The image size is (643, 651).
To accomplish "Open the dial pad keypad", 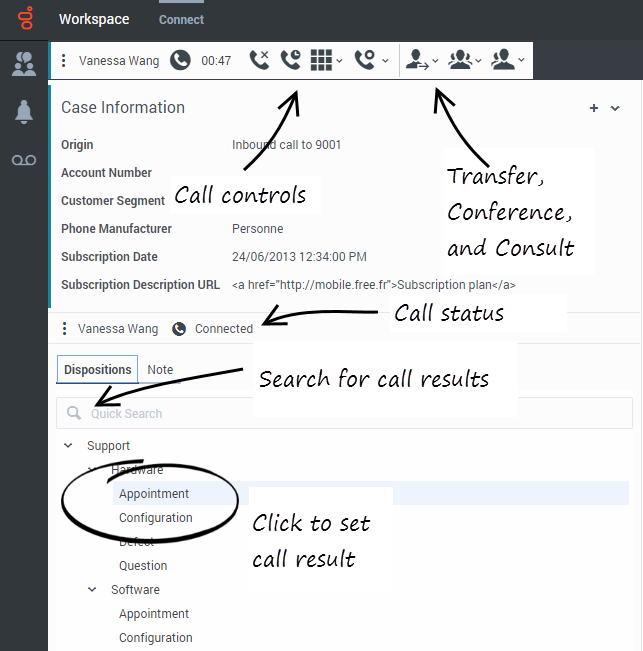I will [321, 61].
